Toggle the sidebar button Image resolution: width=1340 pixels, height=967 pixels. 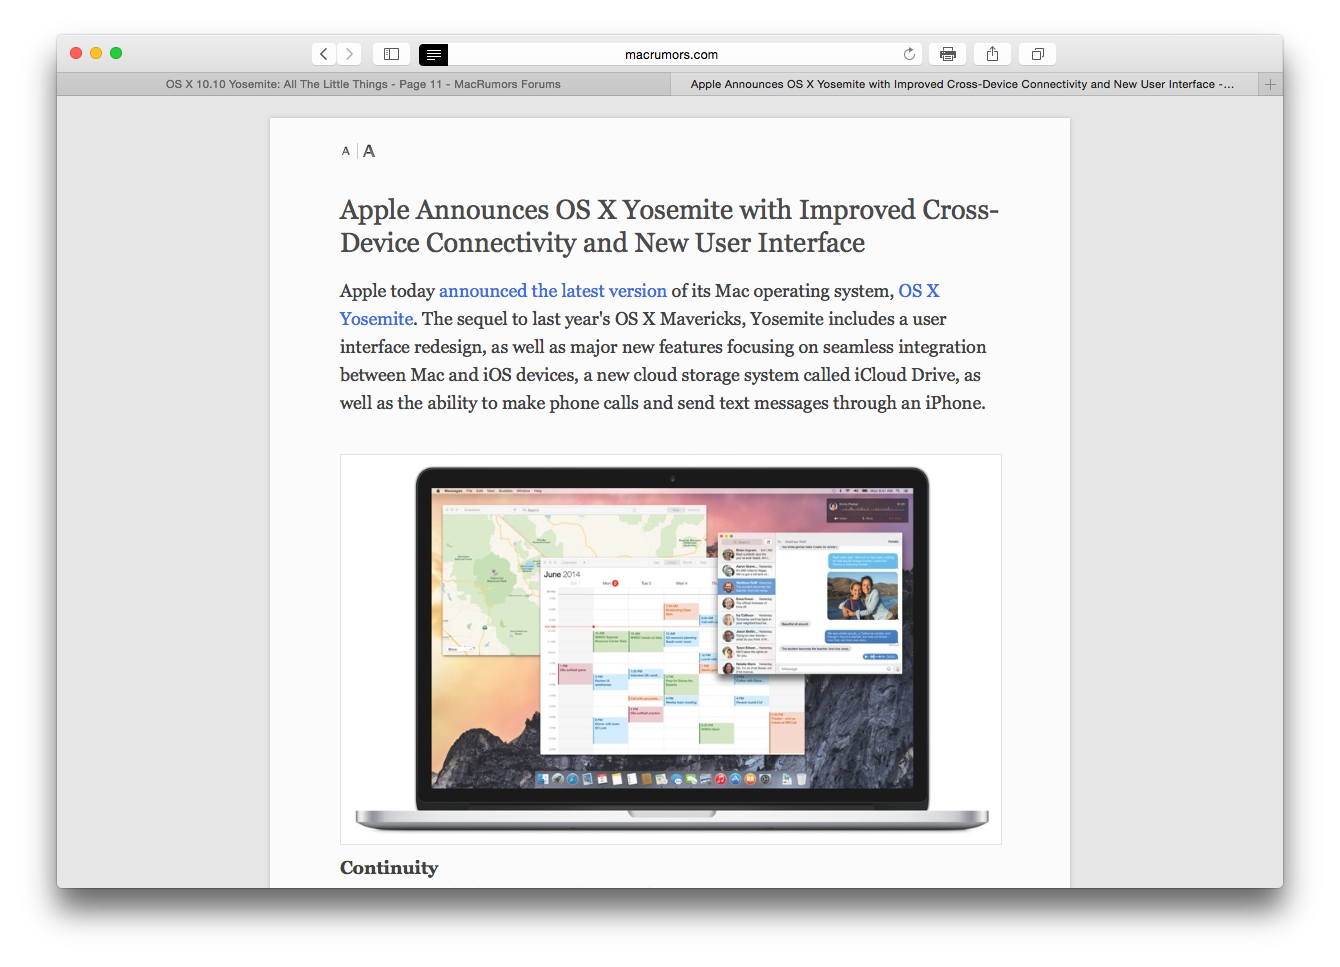(x=392, y=54)
